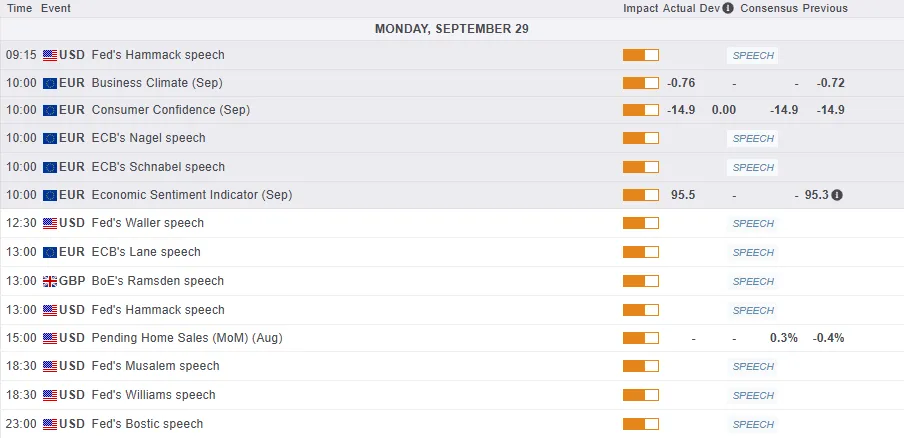Click the info icon beside Dev header

click(x=728, y=8)
